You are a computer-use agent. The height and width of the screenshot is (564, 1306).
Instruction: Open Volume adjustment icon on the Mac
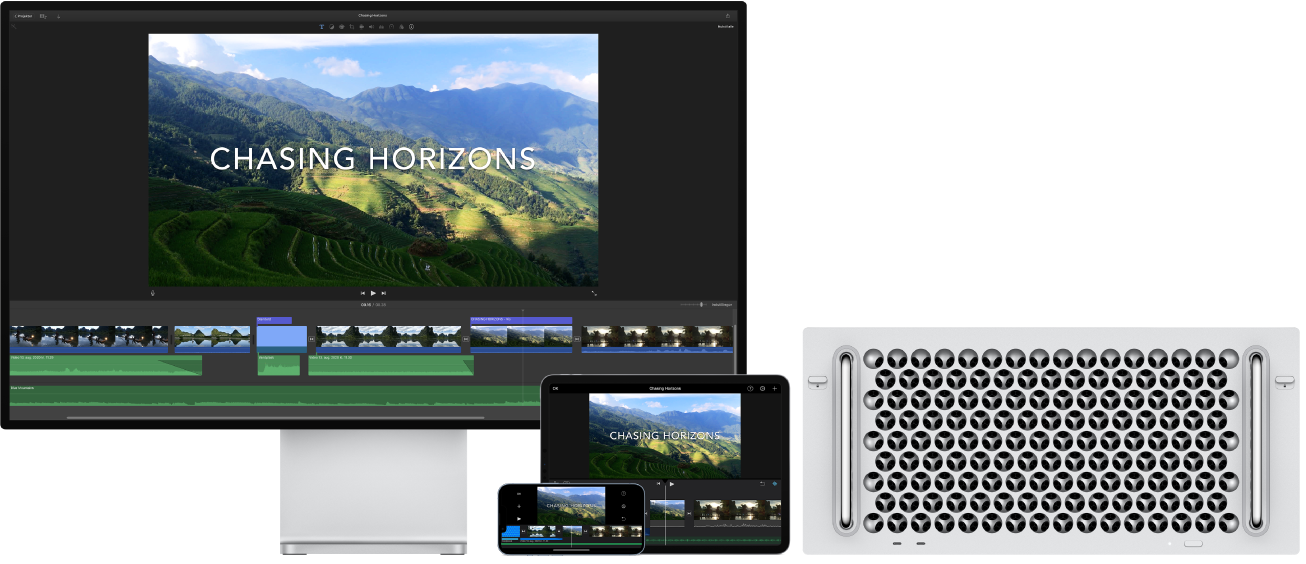coord(372,27)
